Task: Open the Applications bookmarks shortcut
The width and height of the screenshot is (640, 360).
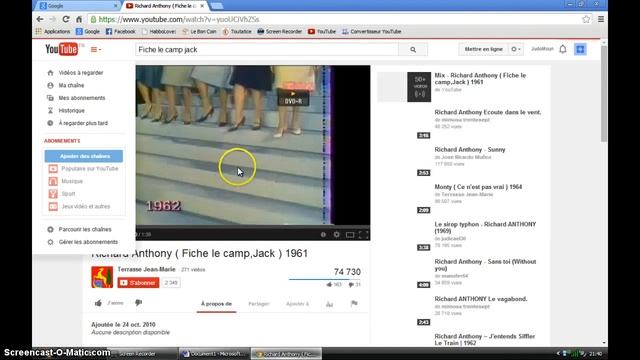Action: click(x=53, y=31)
